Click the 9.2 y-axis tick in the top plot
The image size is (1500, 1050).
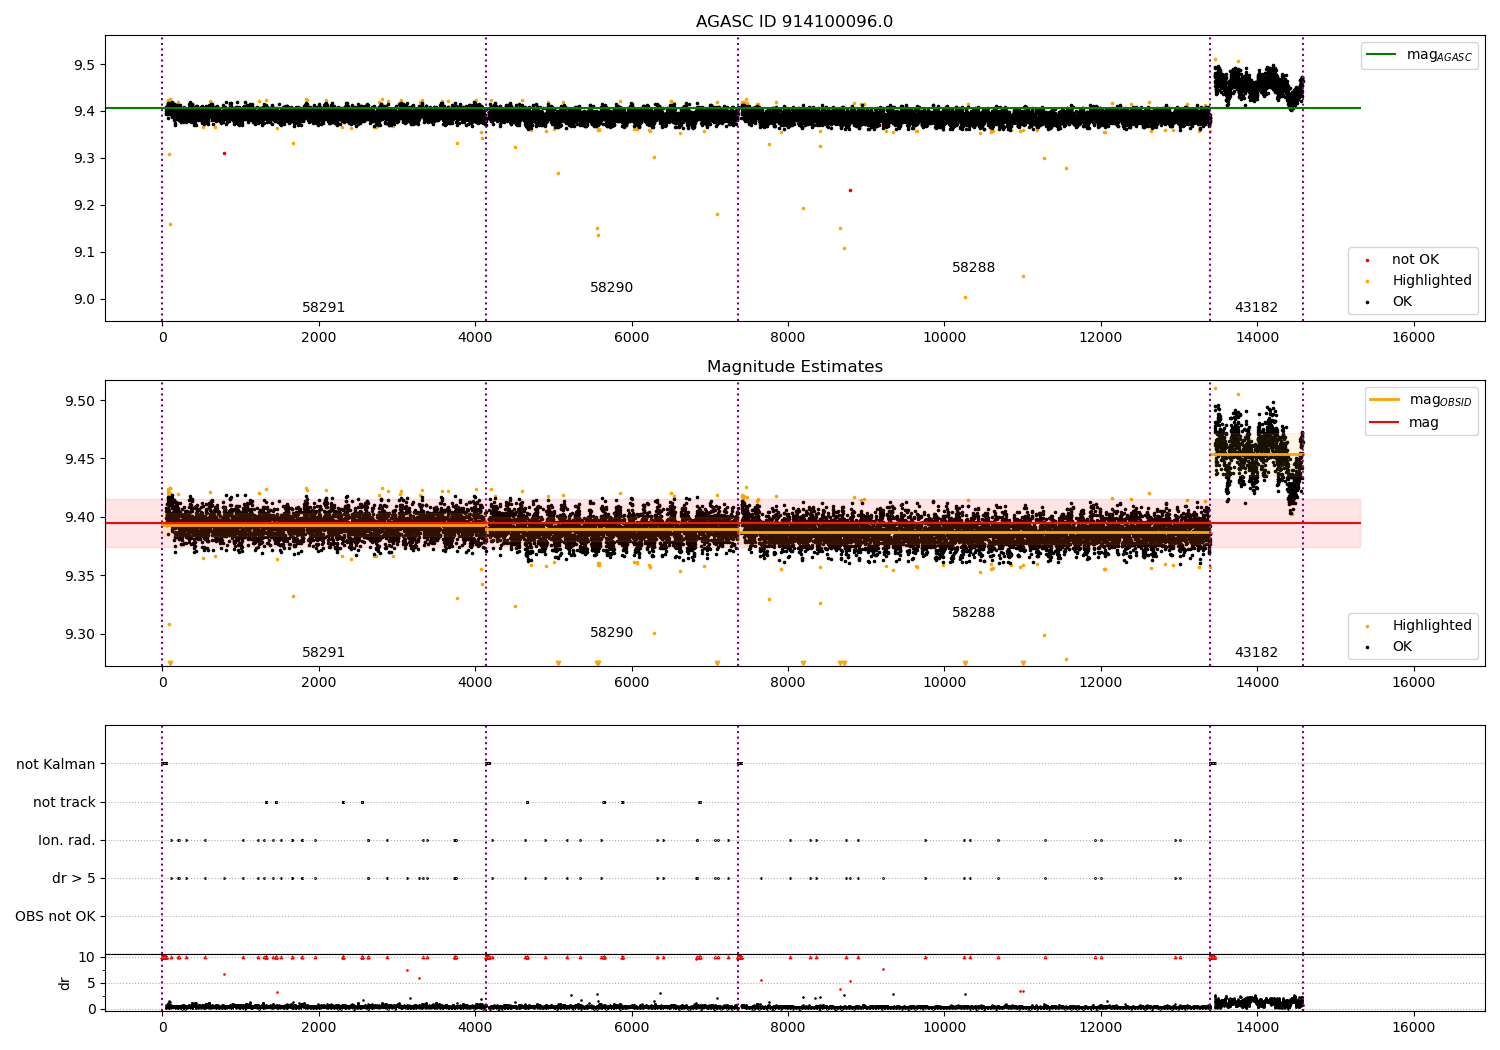84,206
